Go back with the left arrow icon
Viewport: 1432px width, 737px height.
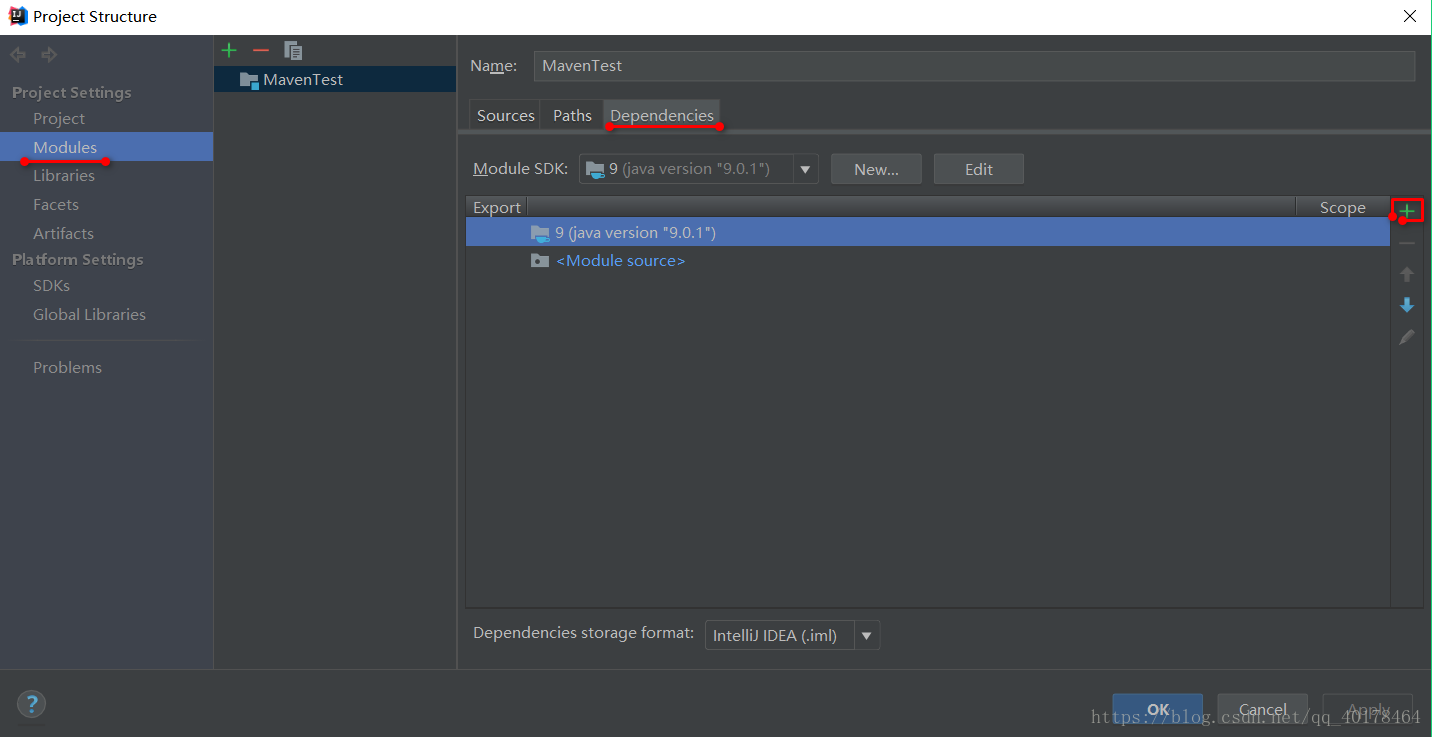18,55
